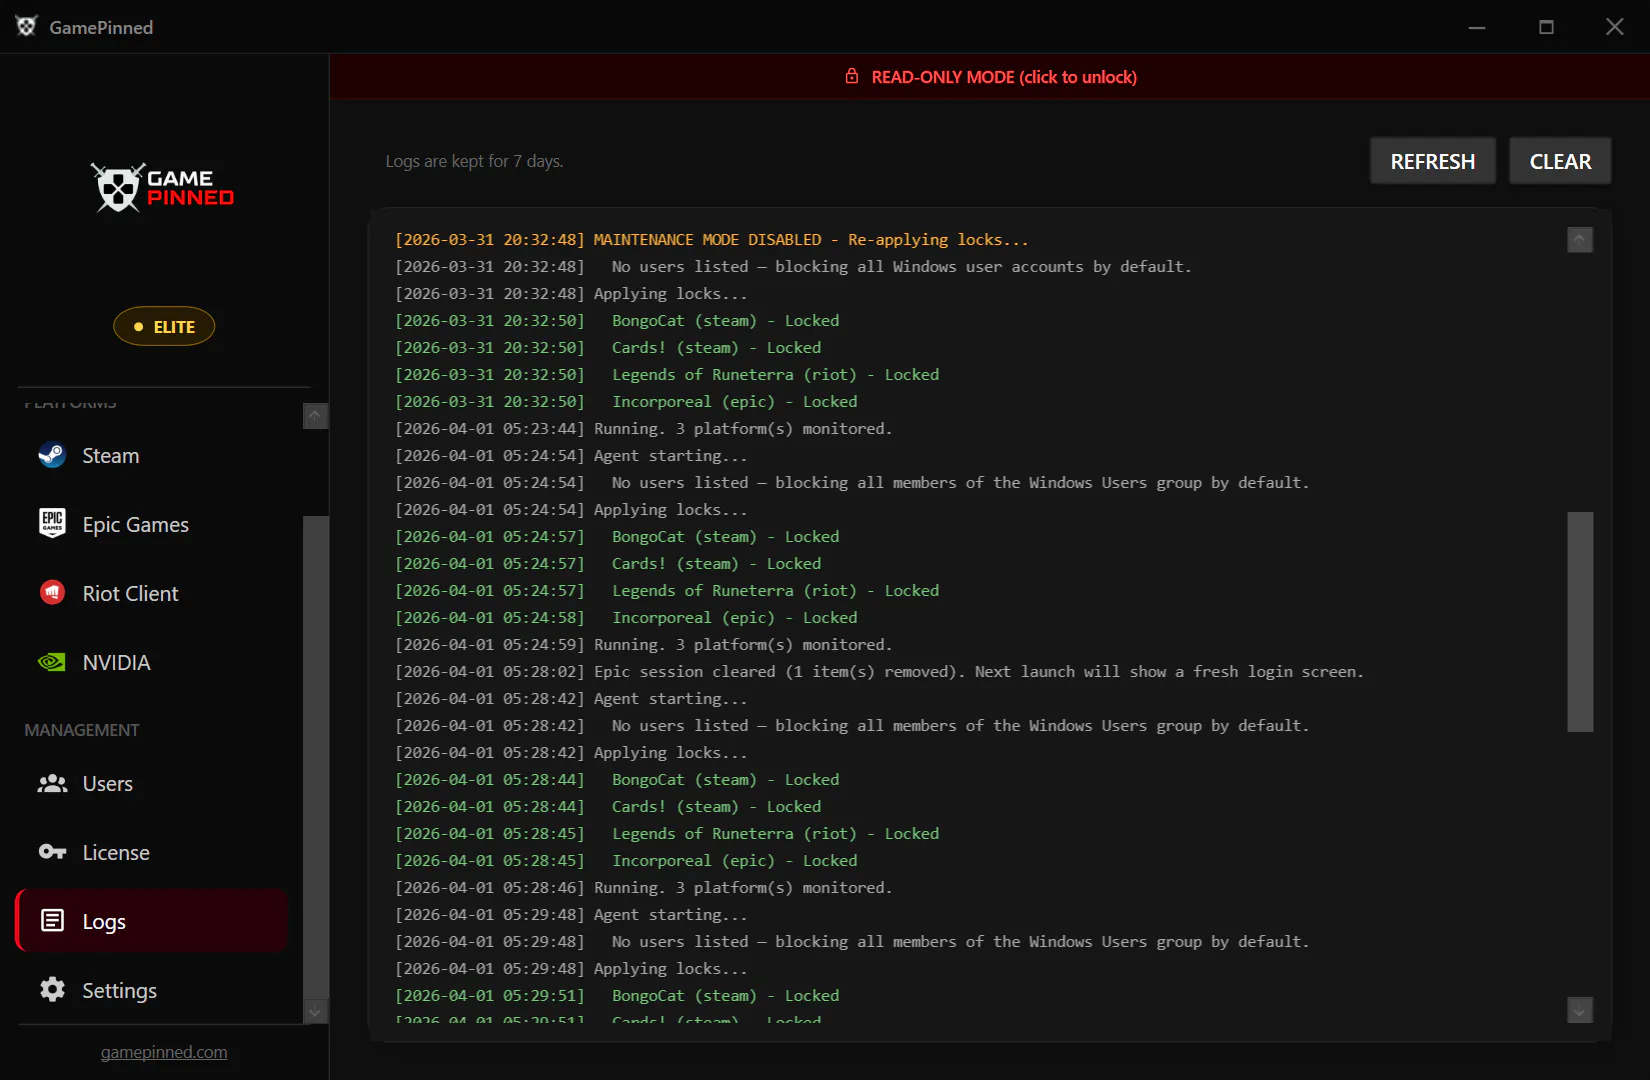This screenshot has width=1650, height=1080.
Task: Click the 05:29:51 BongoCat Locked entry
Action: (x=617, y=995)
